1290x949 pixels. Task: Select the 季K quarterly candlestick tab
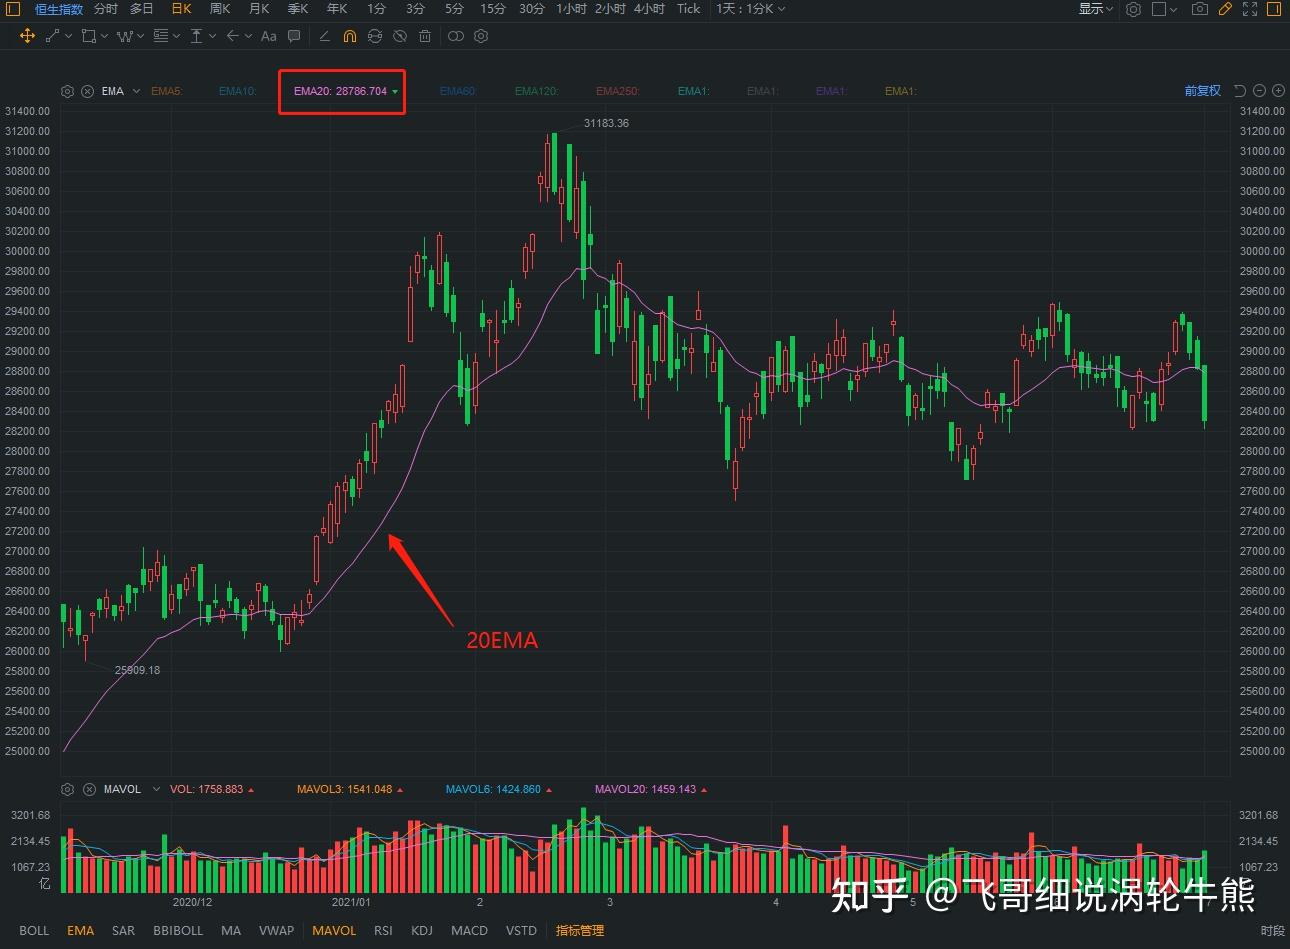click(298, 9)
